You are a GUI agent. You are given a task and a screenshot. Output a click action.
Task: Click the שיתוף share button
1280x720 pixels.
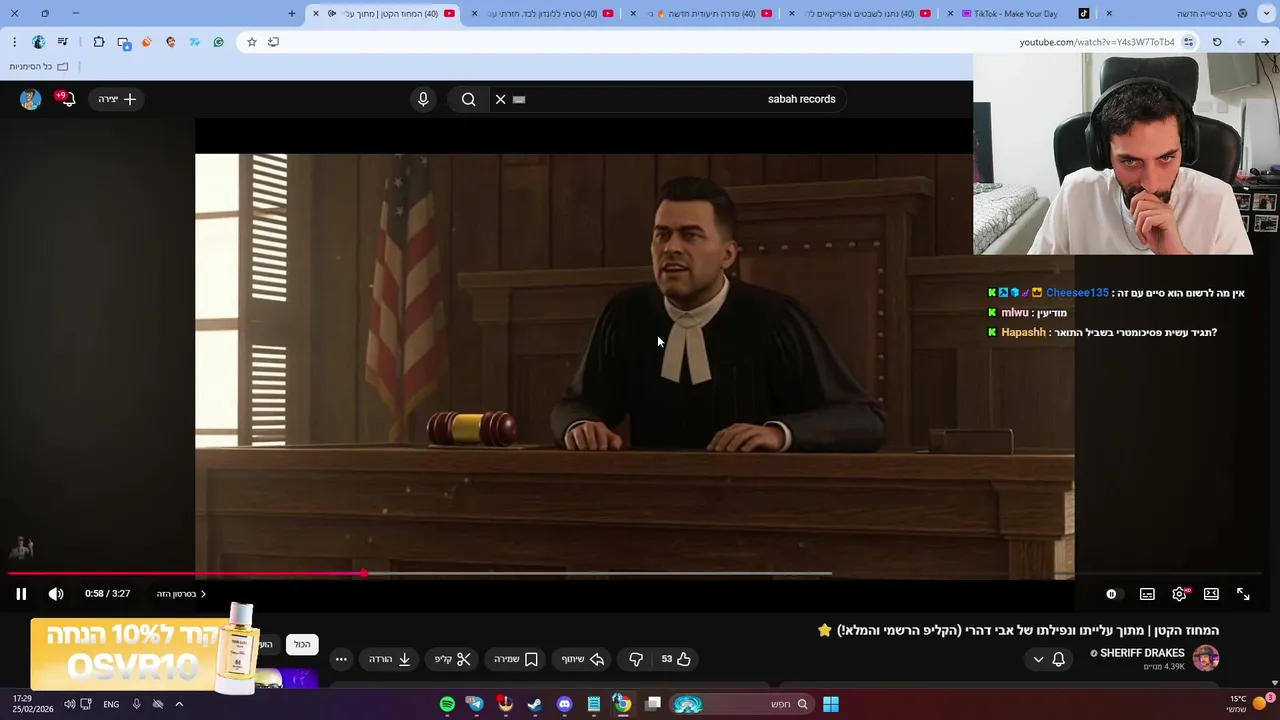coord(583,659)
